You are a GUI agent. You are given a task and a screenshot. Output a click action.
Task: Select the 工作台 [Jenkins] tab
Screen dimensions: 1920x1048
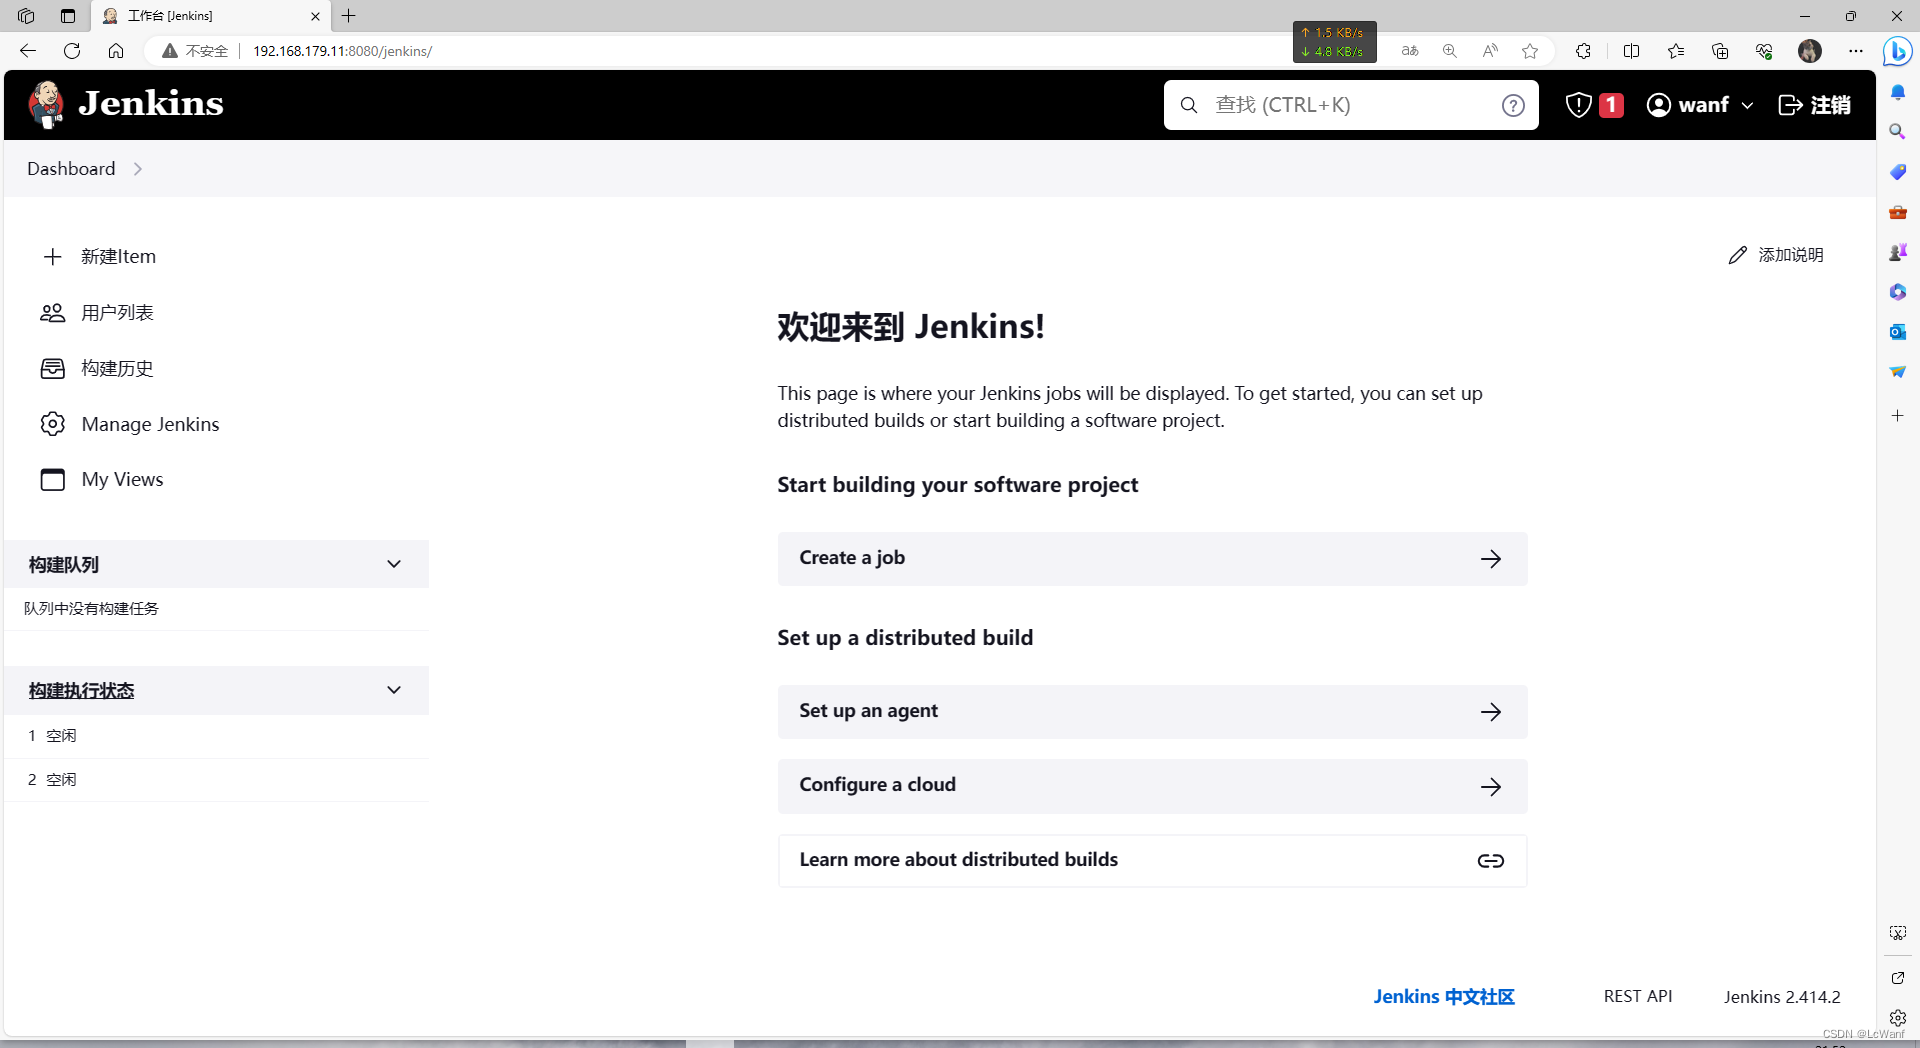(x=210, y=16)
